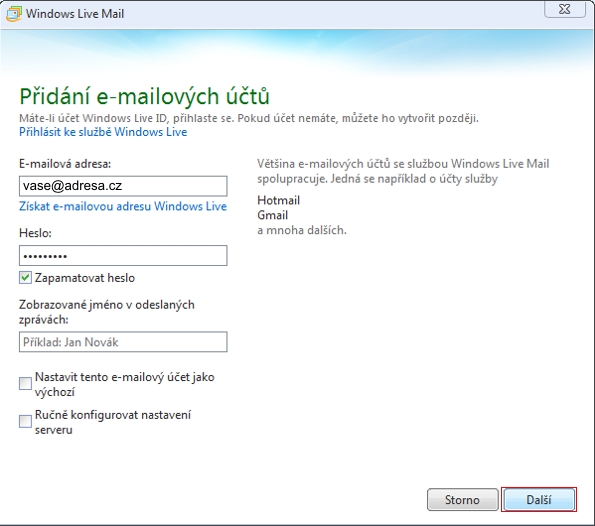Uncheck the 'Zapamatovat heslo' checkbox
The height and width of the screenshot is (526, 595).
pos(25,278)
